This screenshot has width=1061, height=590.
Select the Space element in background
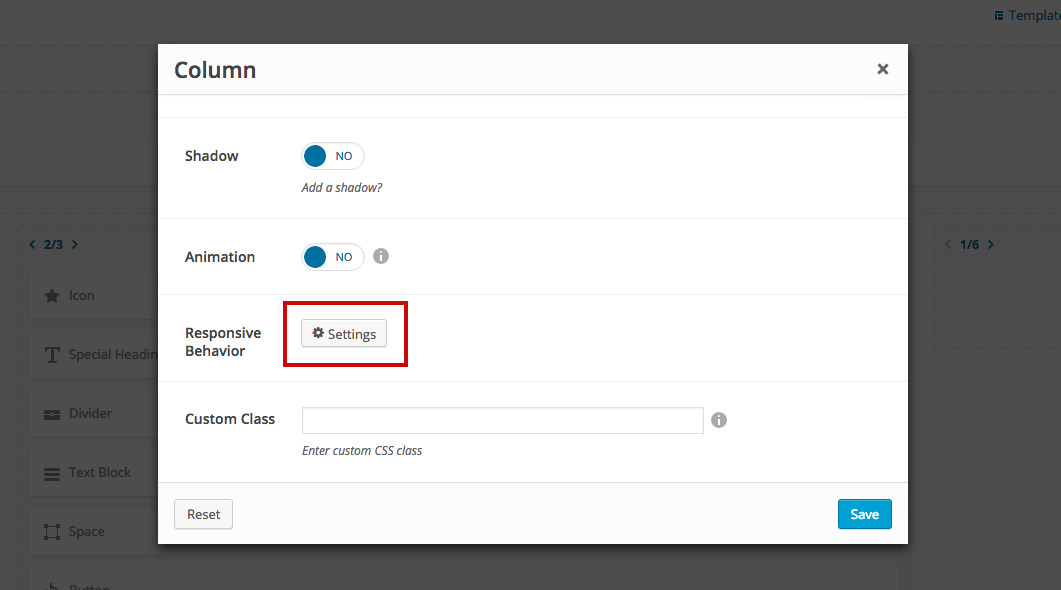93,532
